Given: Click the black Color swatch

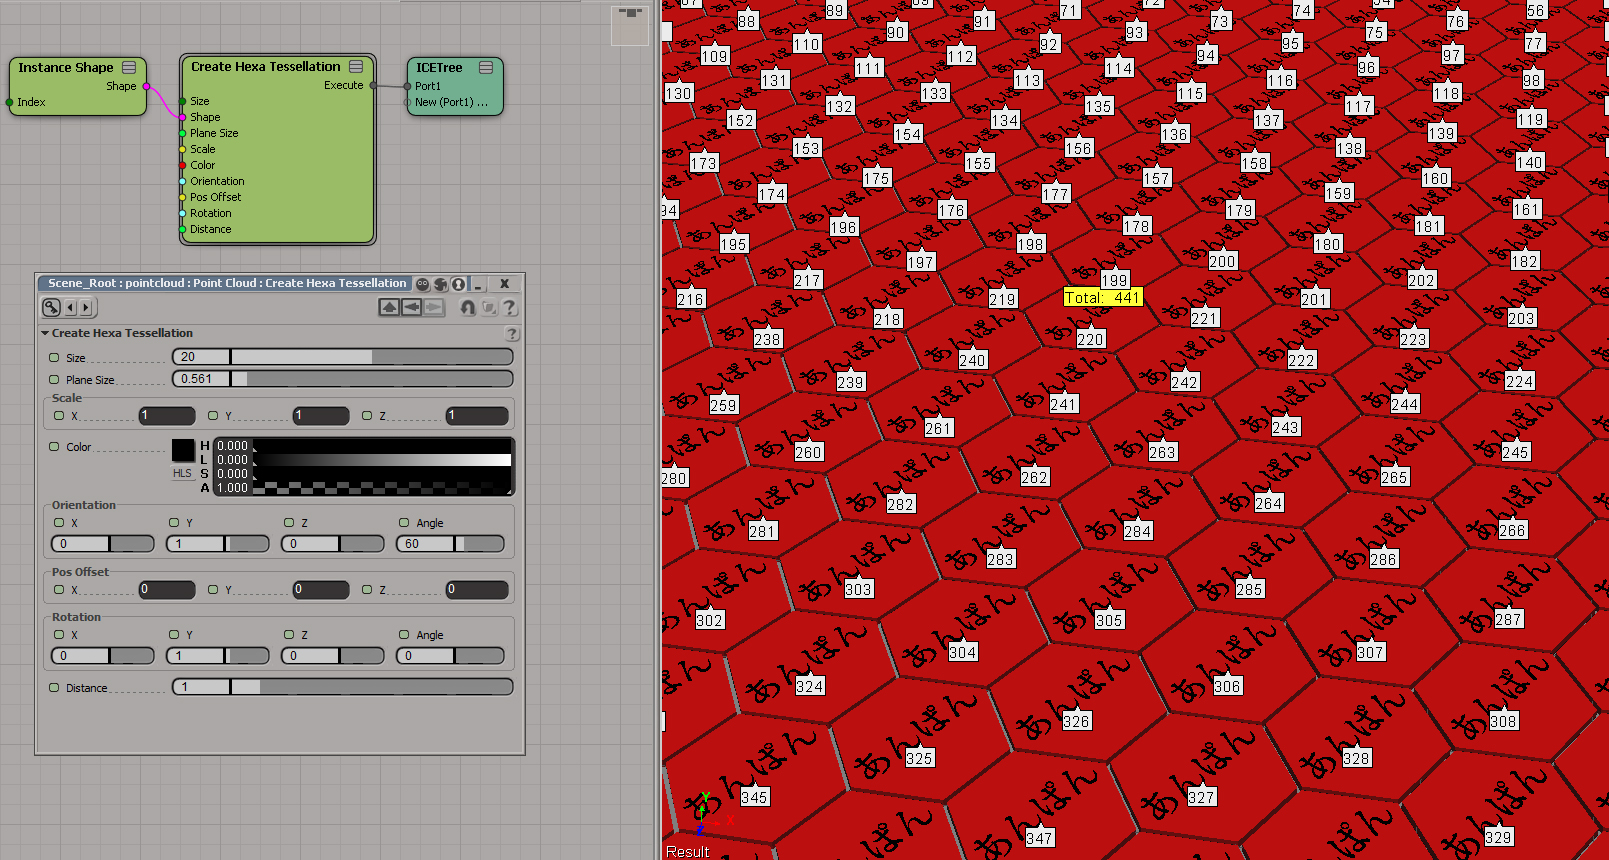Looking at the screenshot, I should click(183, 450).
